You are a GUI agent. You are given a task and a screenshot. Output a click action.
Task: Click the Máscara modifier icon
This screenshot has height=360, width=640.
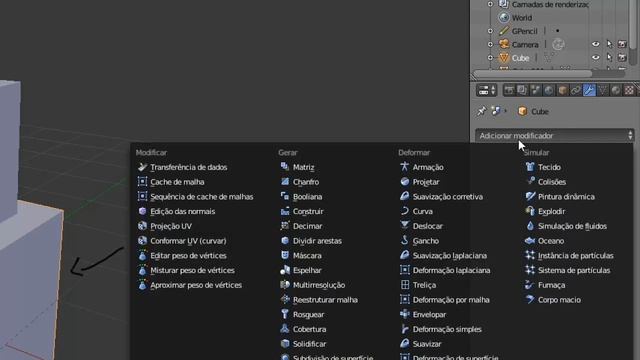[x=285, y=255]
